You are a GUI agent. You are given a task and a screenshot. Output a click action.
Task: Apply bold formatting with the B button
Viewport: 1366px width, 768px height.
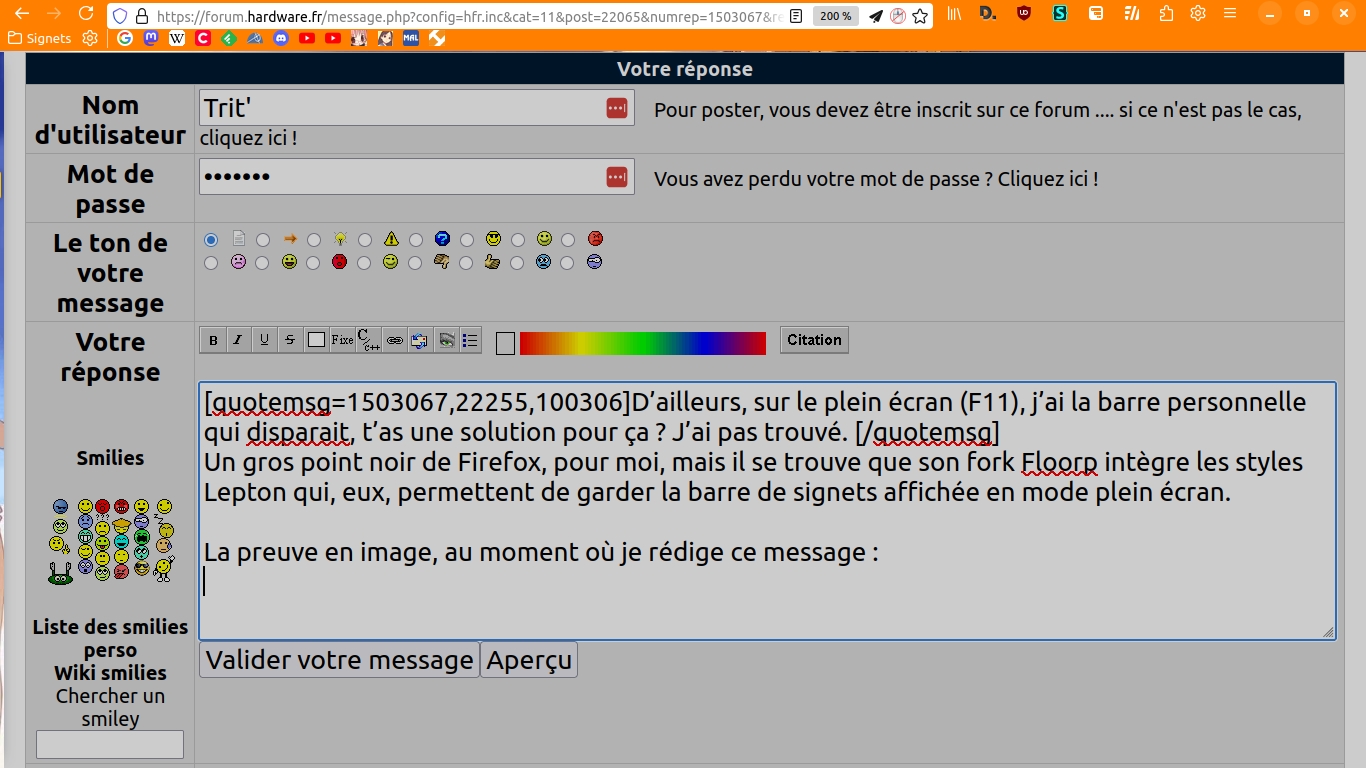click(213, 340)
